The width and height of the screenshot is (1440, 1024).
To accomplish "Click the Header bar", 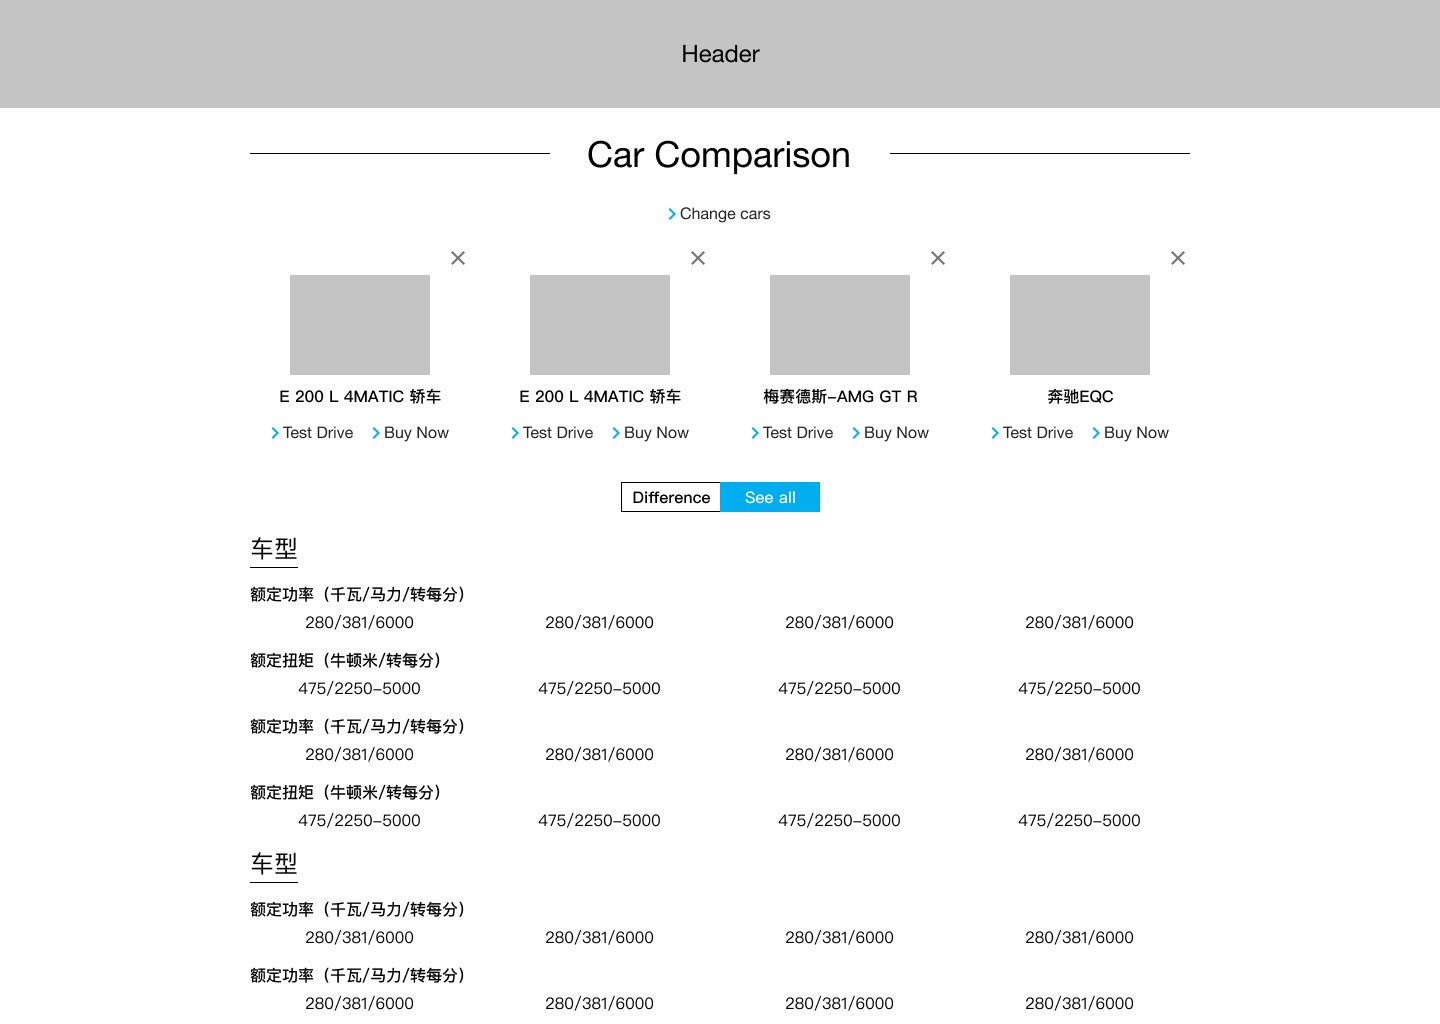I will click(720, 54).
